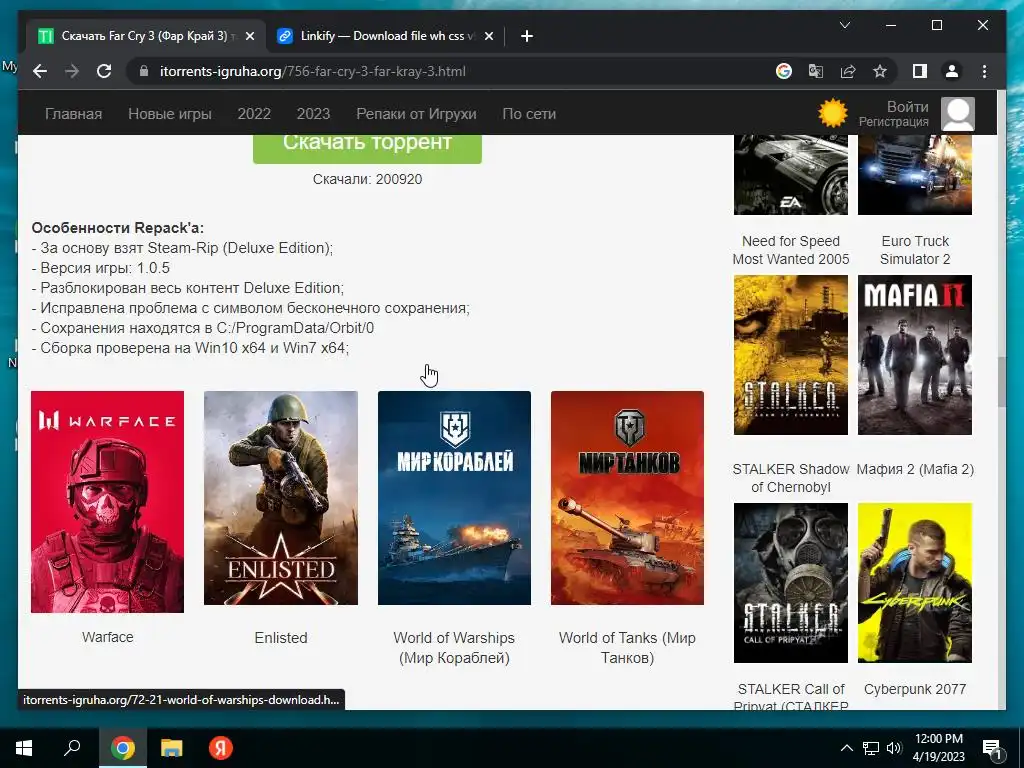Click the padlock site info icon
1024x768 pixels.
[x=144, y=71]
